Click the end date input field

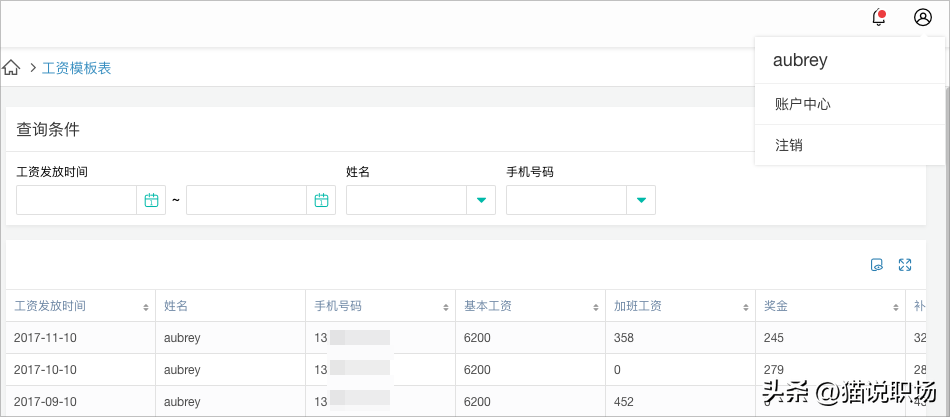point(246,200)
